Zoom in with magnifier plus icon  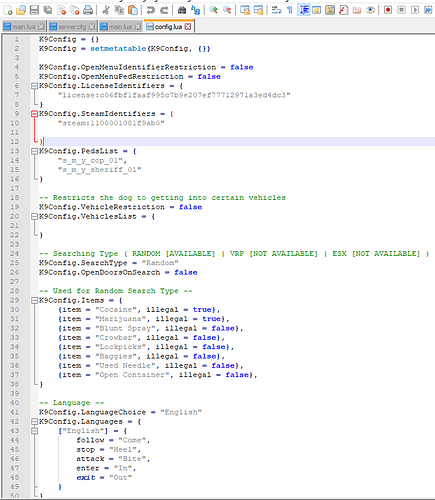tap(213, 10)
